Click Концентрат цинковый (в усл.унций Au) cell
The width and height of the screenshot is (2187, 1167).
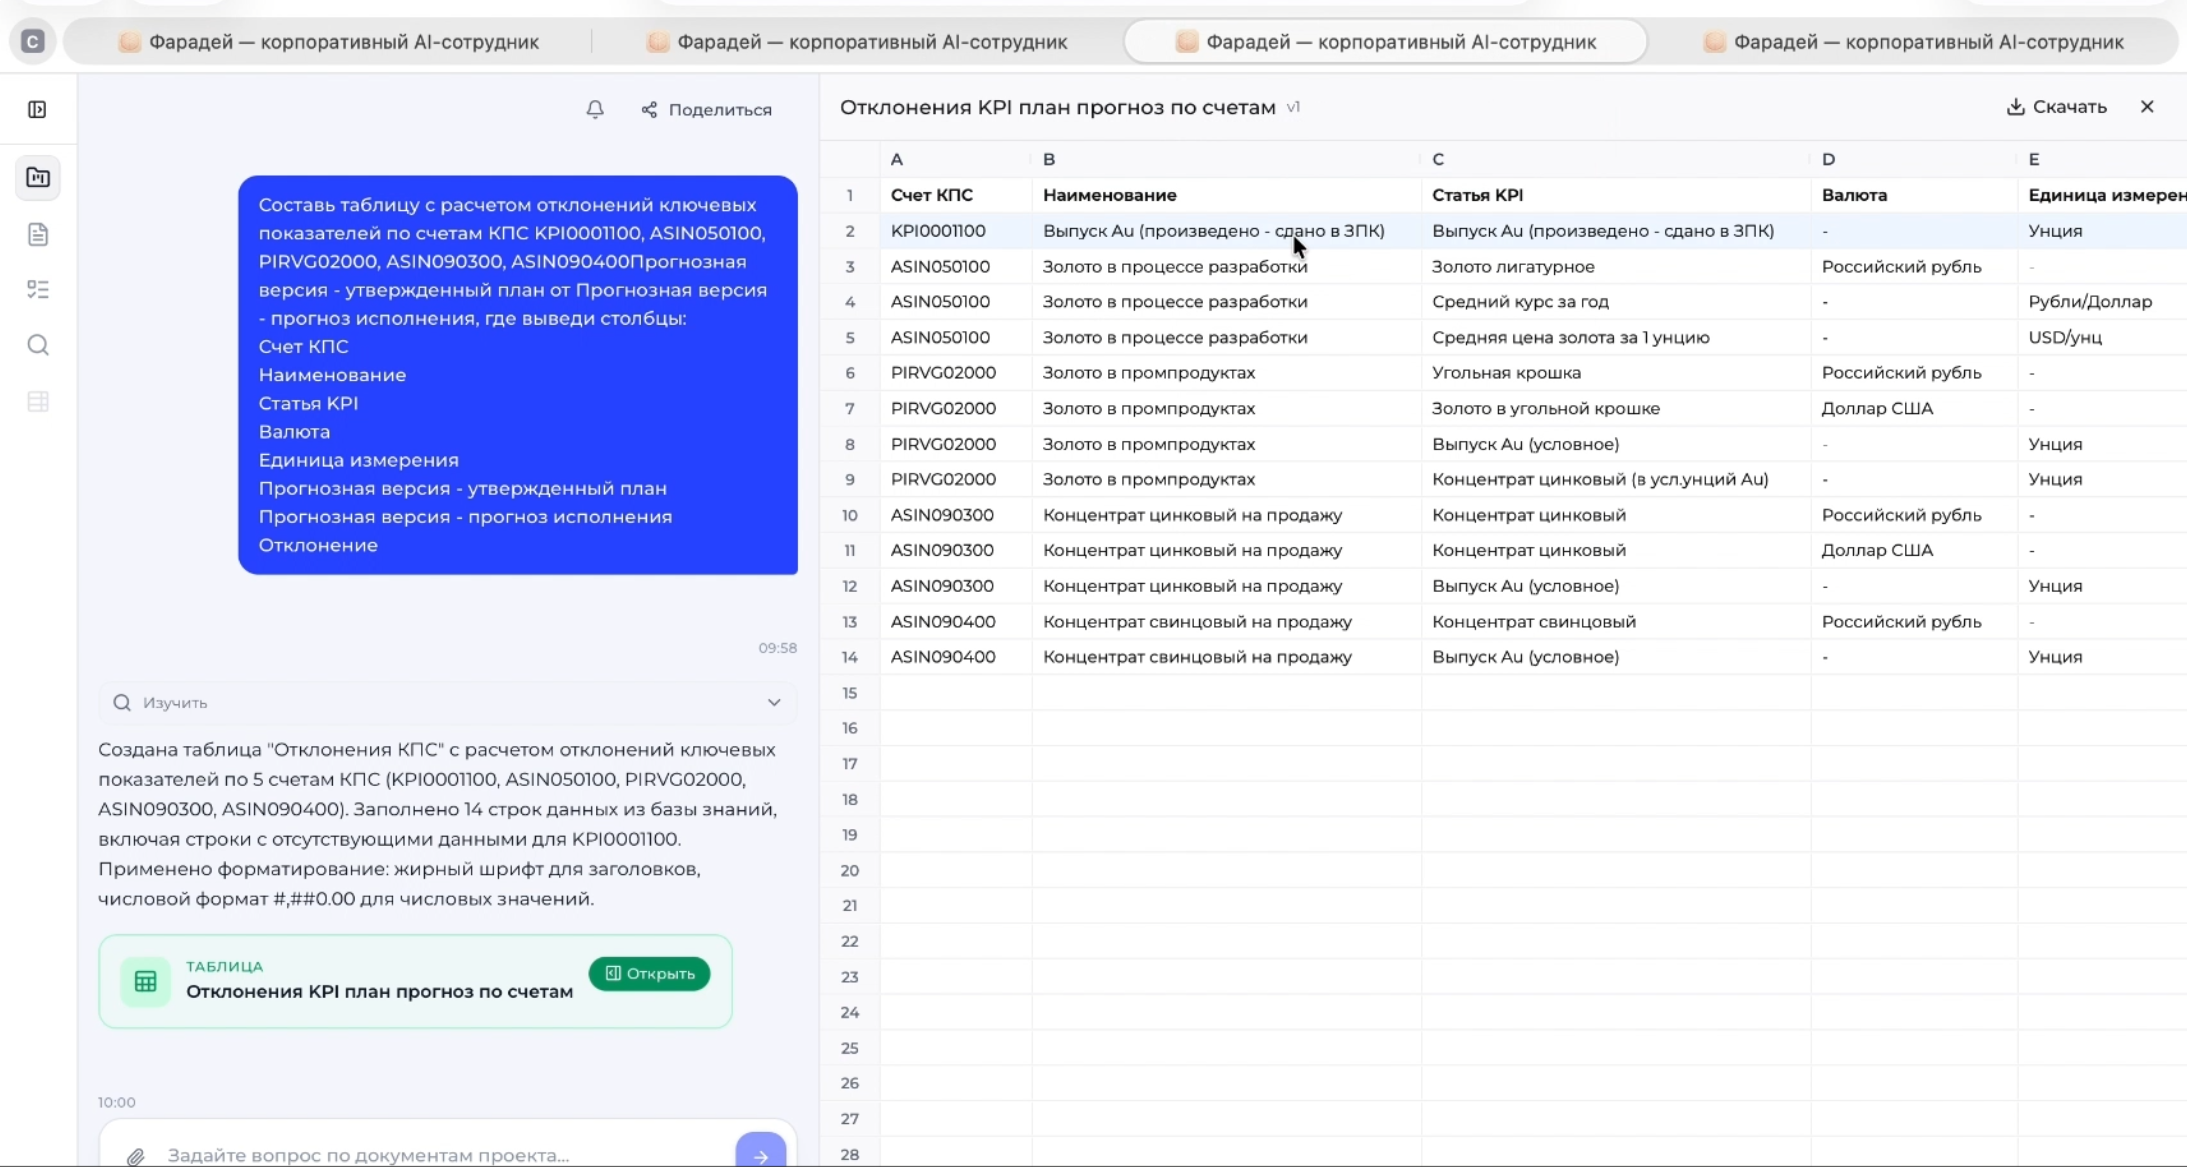point(1616,480)
